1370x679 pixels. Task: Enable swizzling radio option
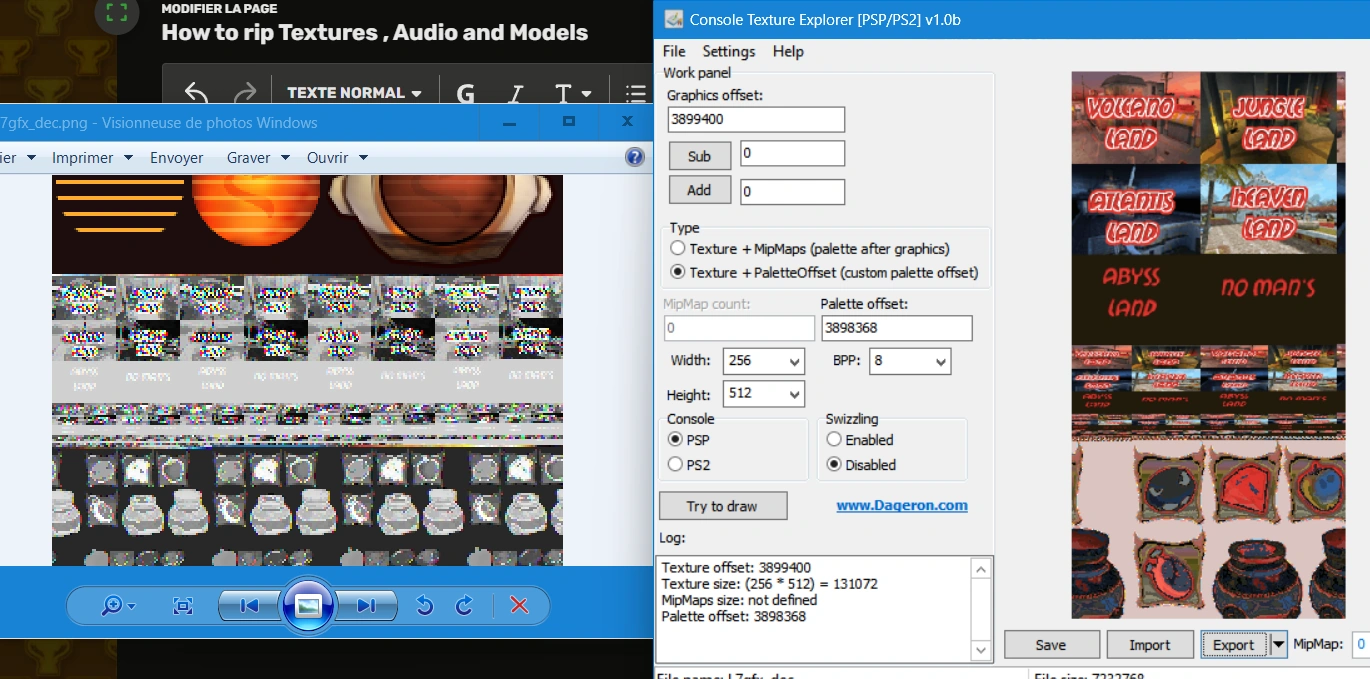click(x=834, y=439)
